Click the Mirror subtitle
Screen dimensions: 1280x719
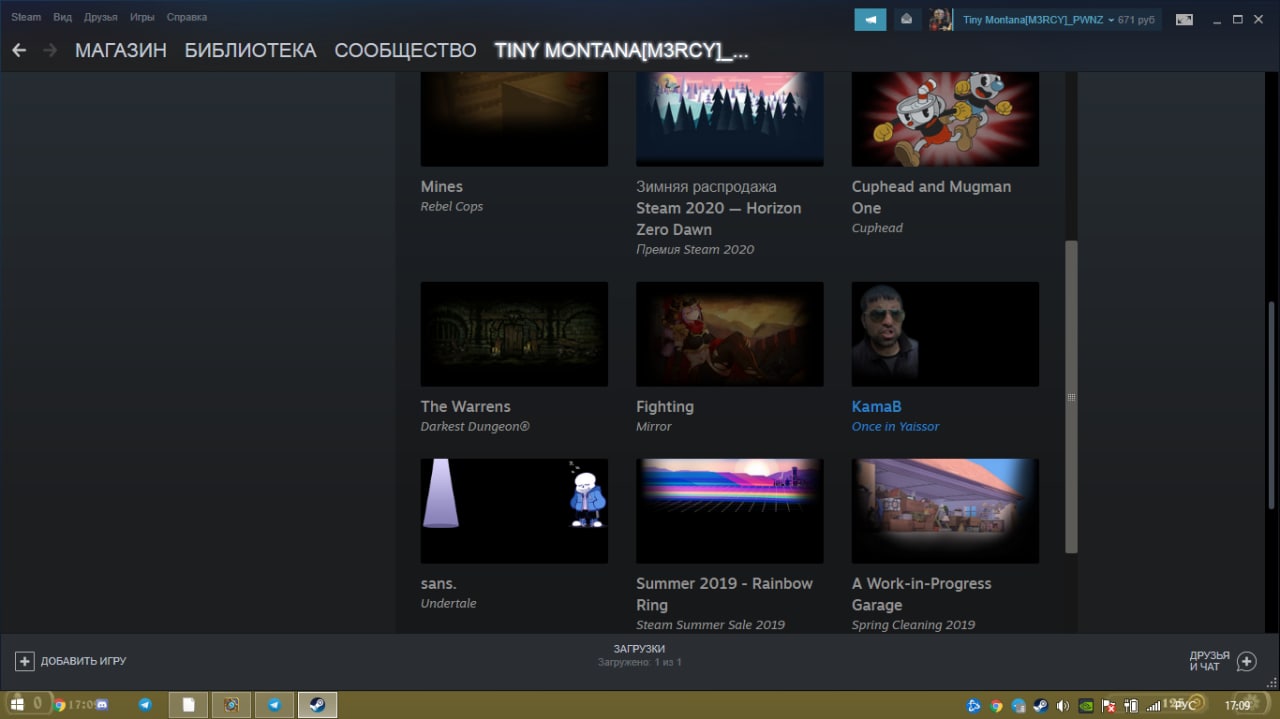tap(654, 426)
